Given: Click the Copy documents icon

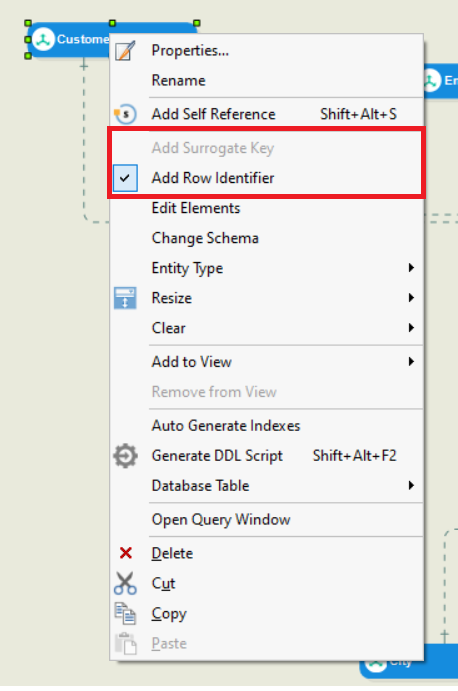Looking at the screenshot, I should pyautogui.click(x=125, y=613).
